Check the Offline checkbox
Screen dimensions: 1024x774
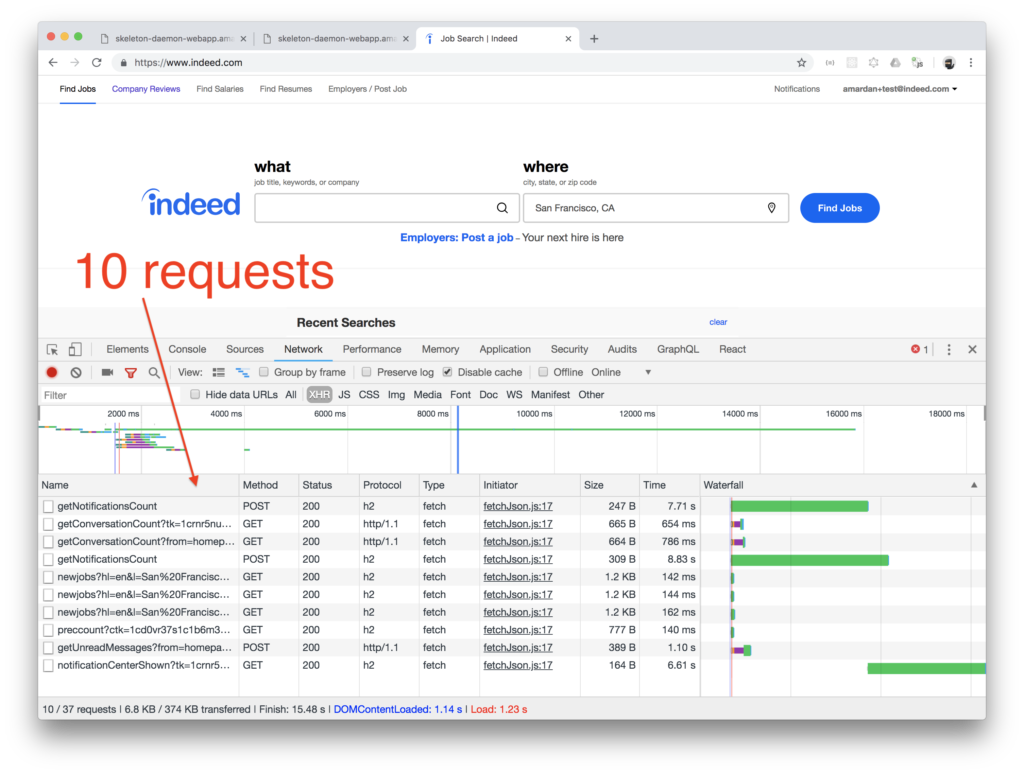(x=543, y=372)
